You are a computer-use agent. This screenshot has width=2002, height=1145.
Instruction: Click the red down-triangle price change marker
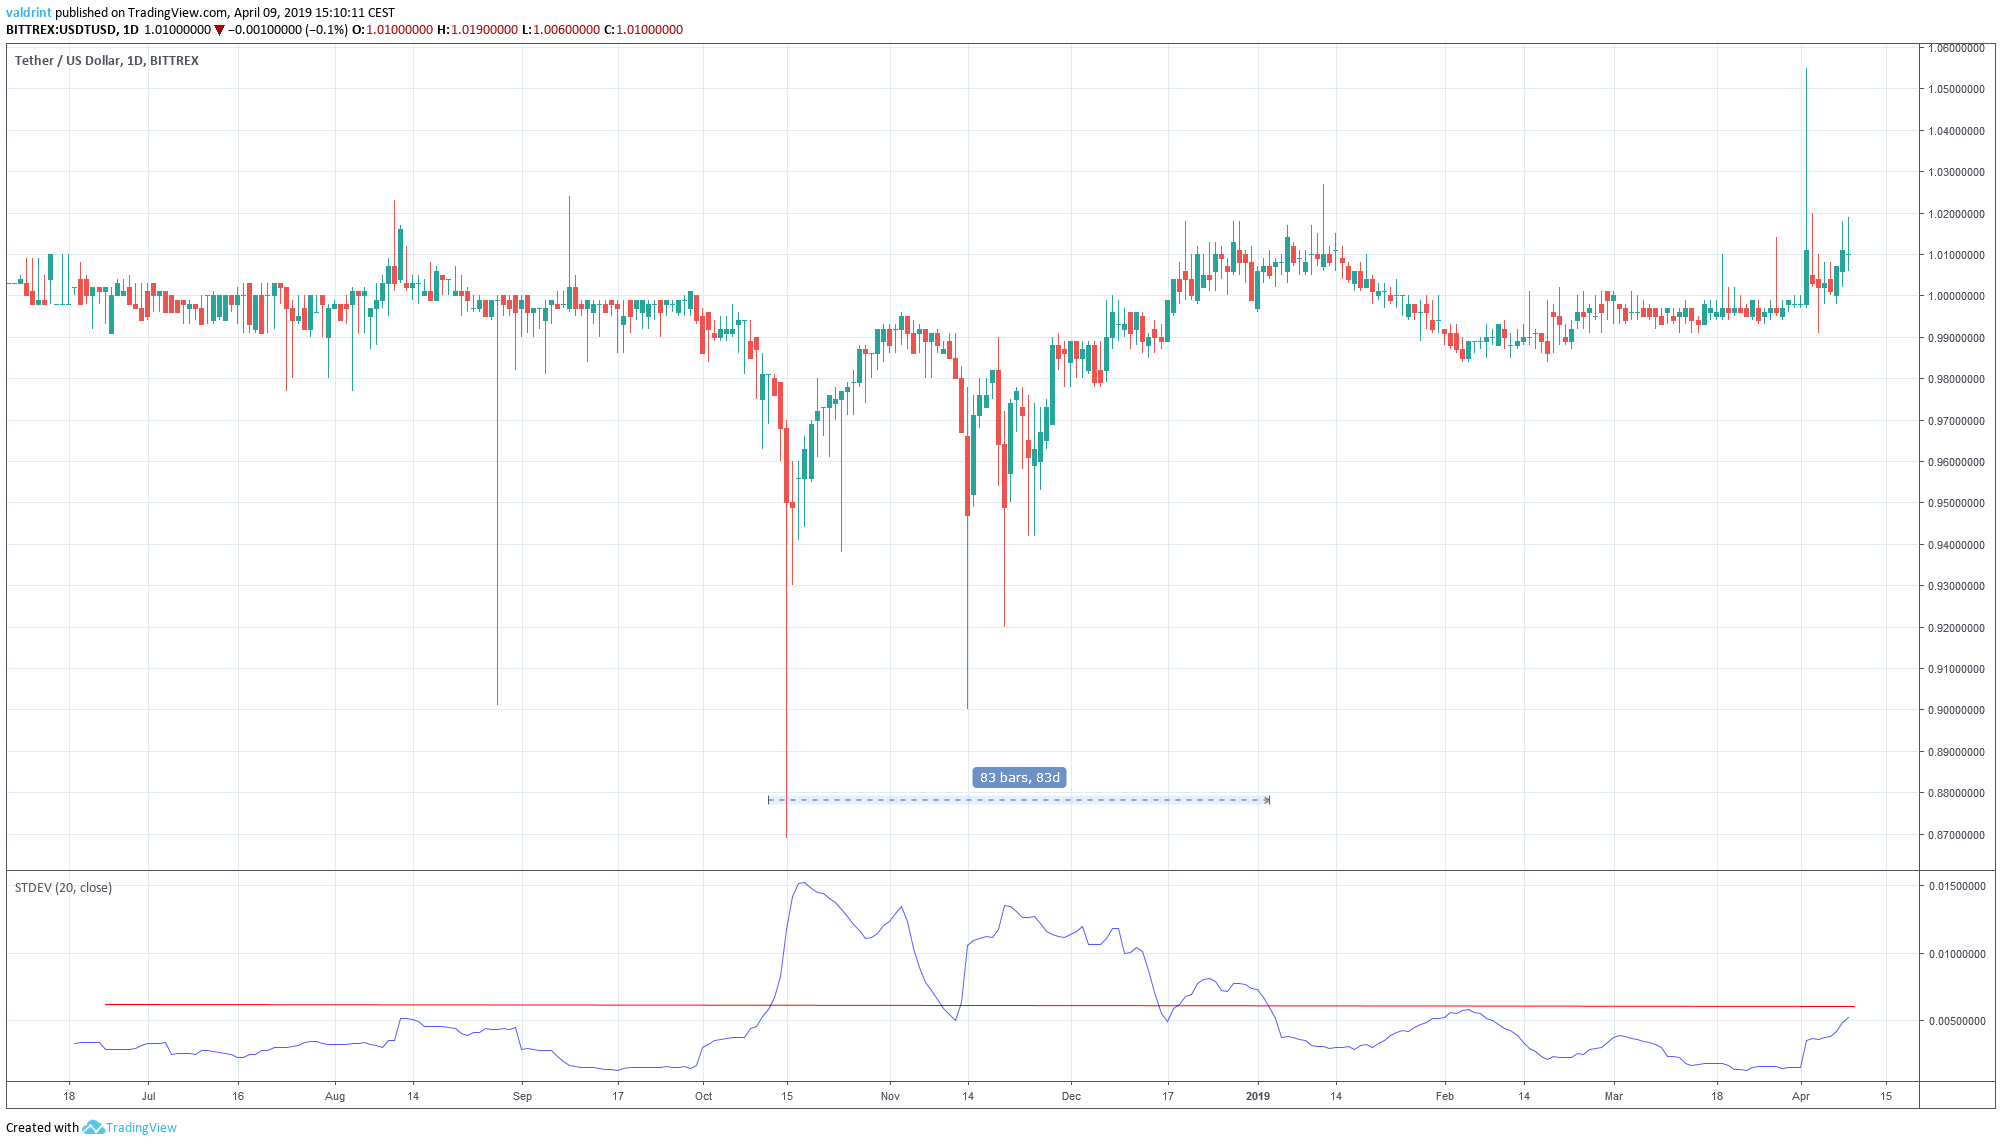220,30
